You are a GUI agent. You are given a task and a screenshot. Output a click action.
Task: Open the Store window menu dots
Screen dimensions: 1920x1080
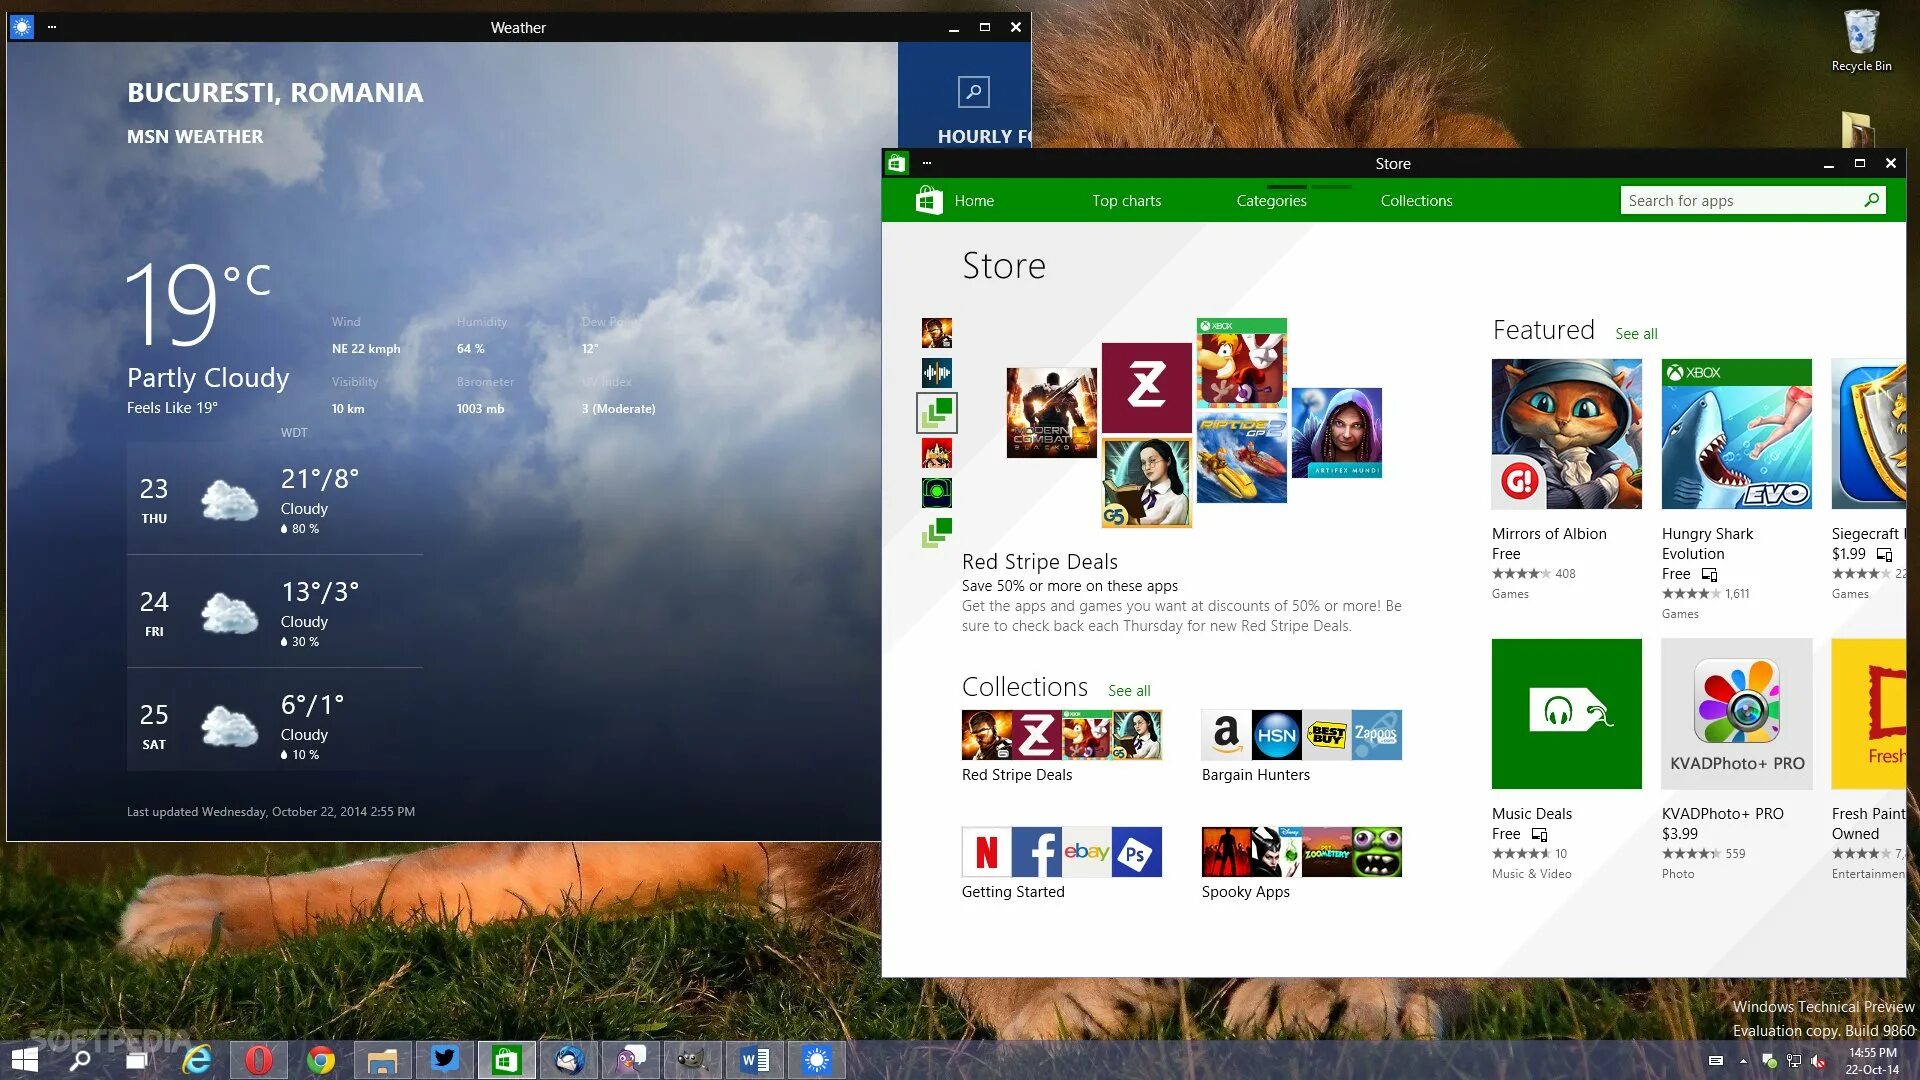tap(927, 163)
